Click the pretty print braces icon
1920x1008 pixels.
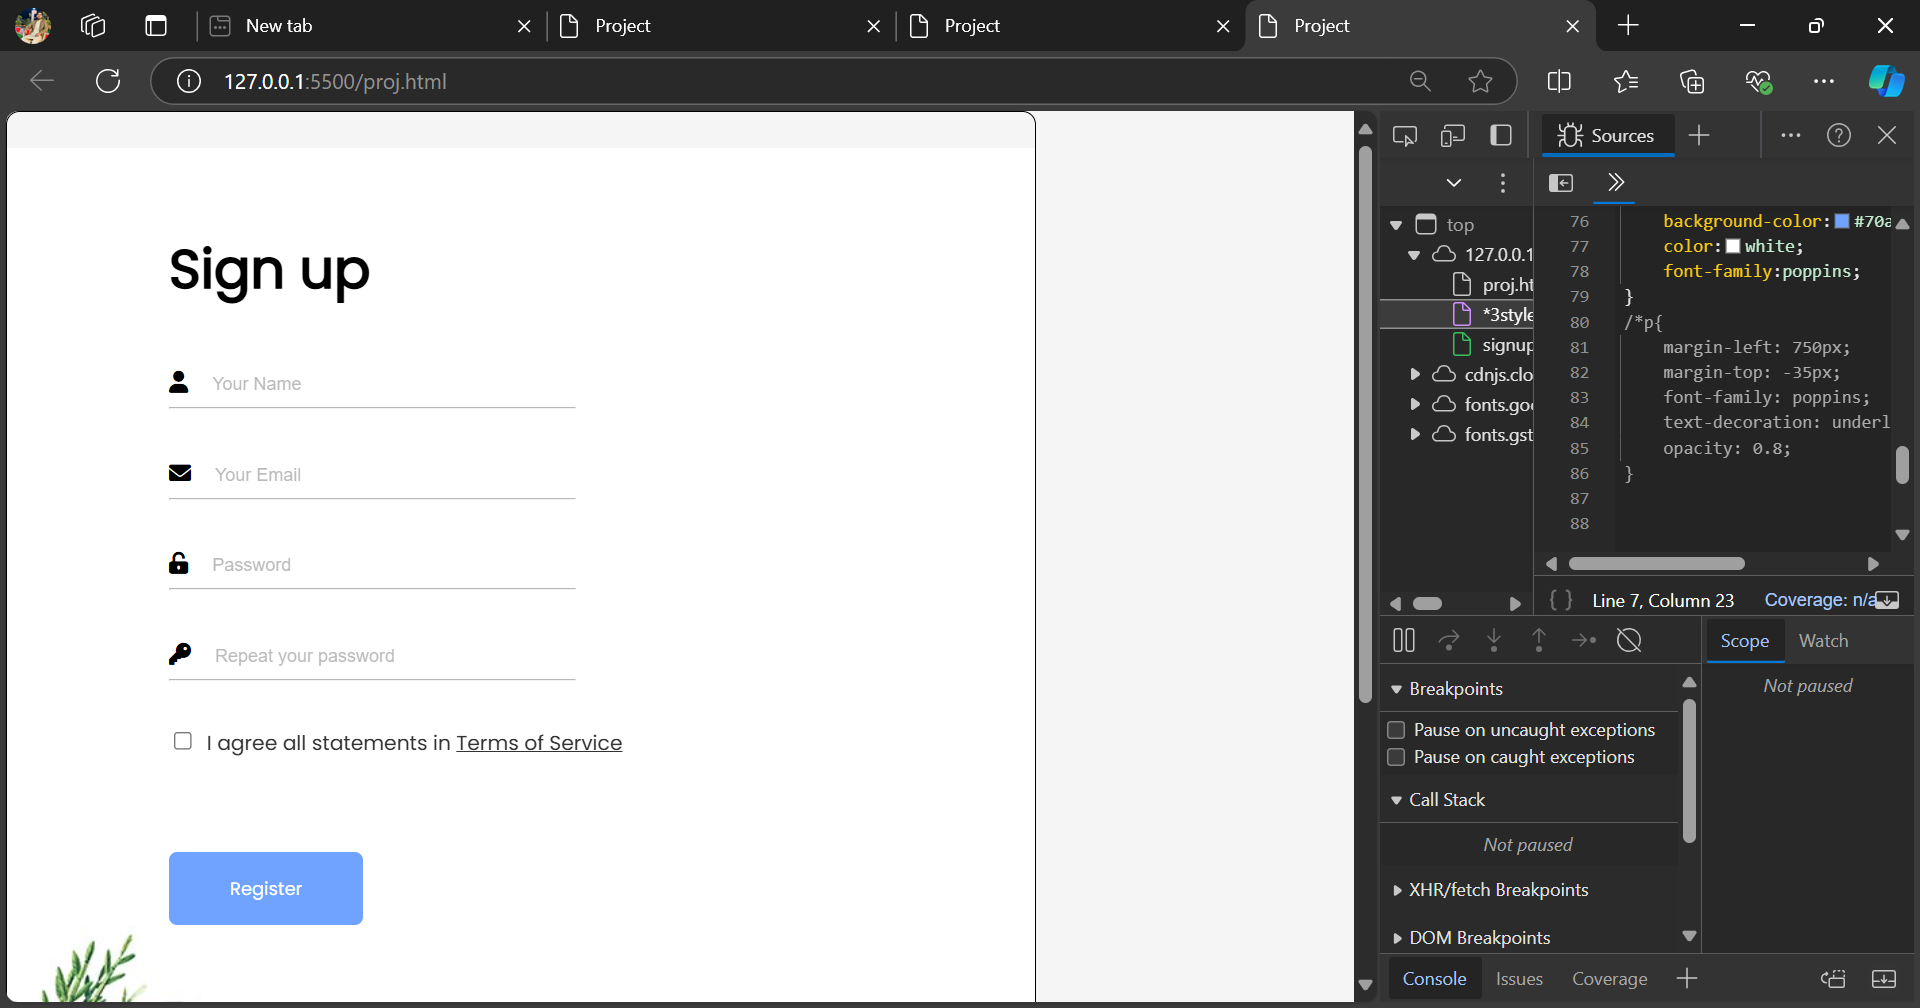(1560, 600)
